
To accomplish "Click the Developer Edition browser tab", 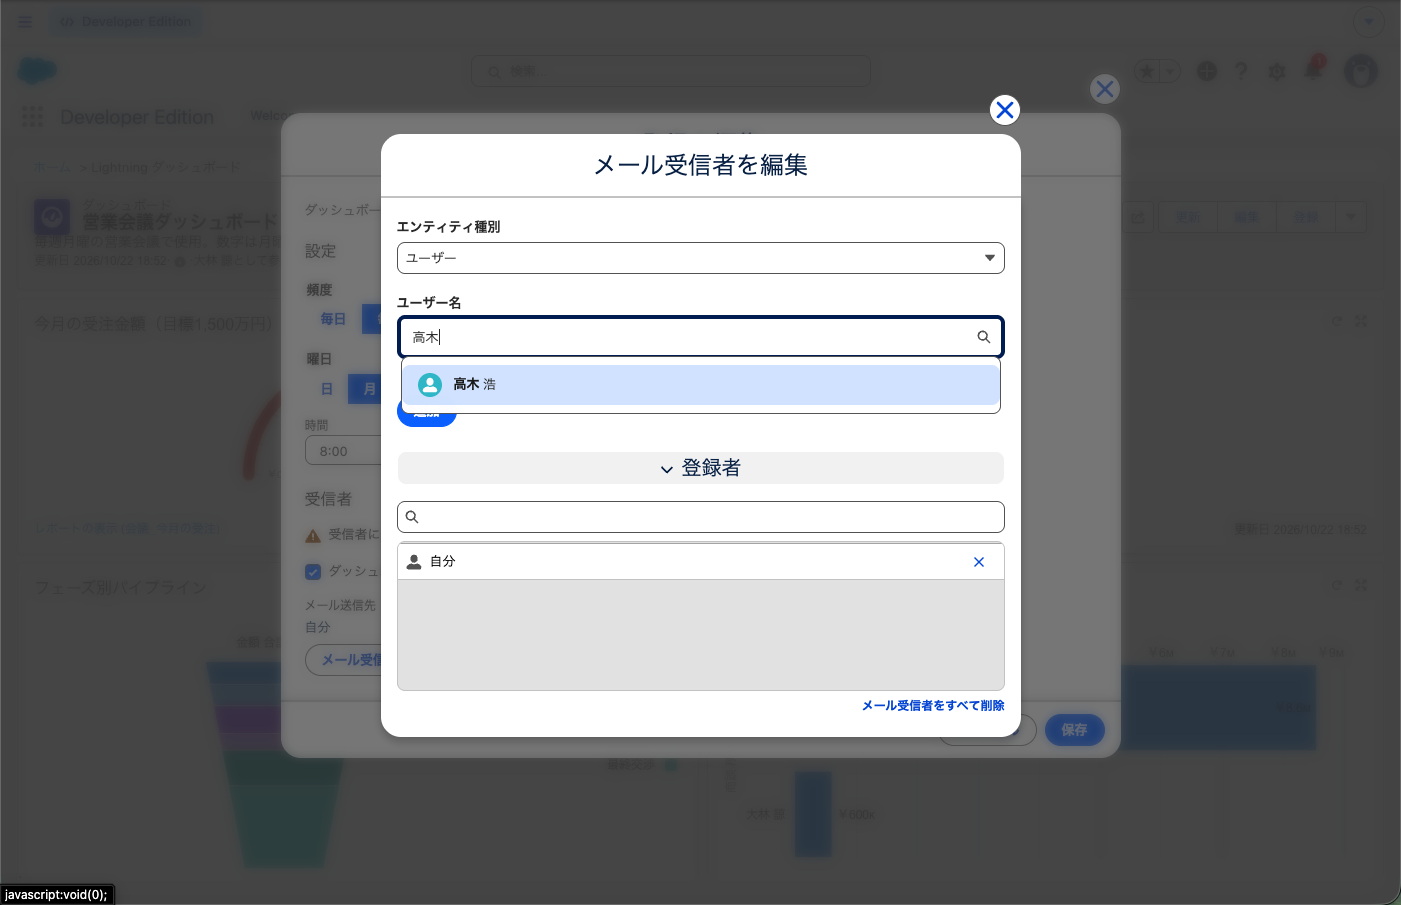I will (126, 21).
